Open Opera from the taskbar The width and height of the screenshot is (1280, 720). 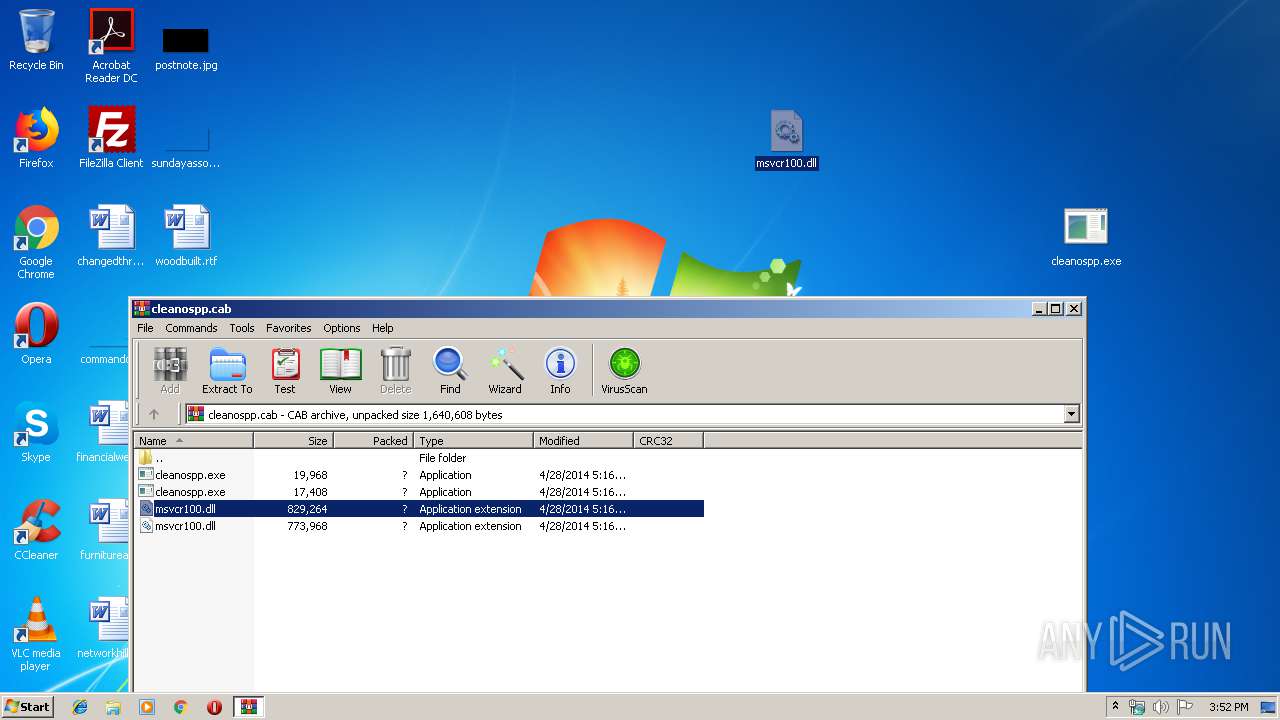coord(214,707)
